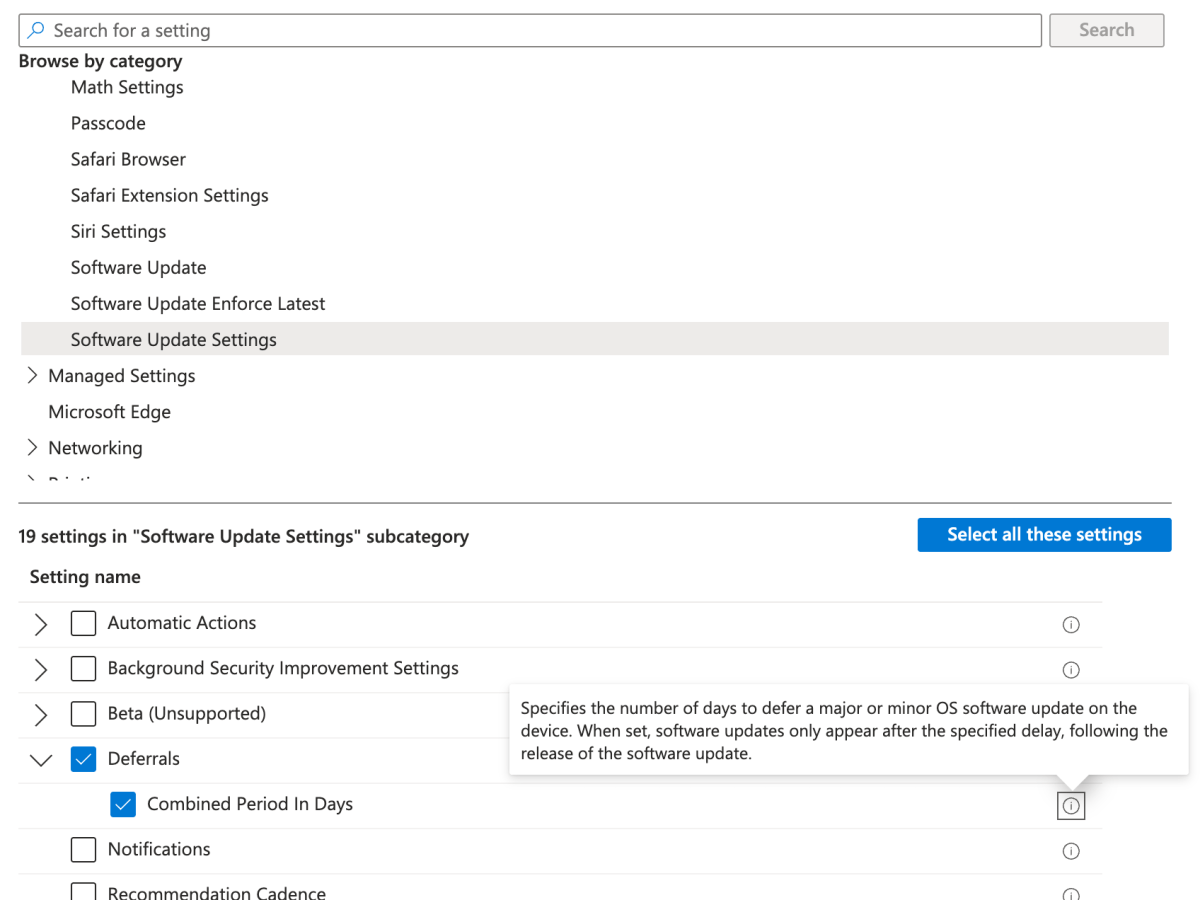Collapse the Deferrals settings group
Viewport: 1200px width, 900px height.
click(40, 759)
